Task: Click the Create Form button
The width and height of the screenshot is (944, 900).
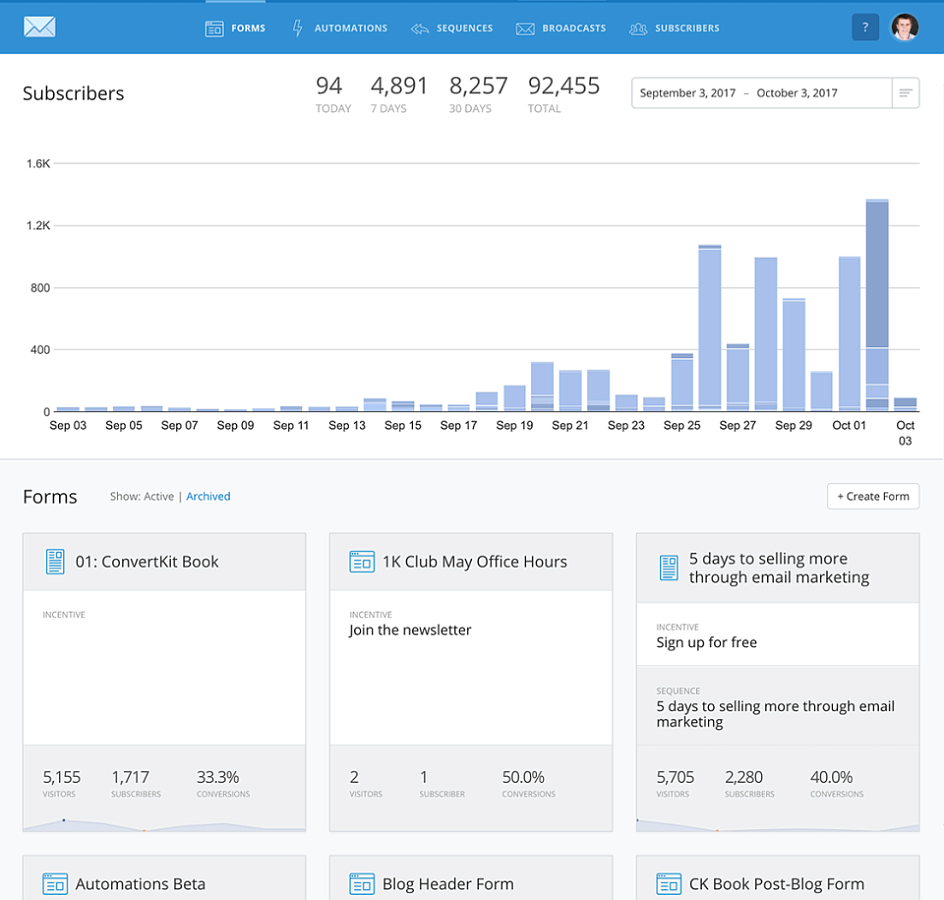Action: pyautogui.click(x=873, y=496)
